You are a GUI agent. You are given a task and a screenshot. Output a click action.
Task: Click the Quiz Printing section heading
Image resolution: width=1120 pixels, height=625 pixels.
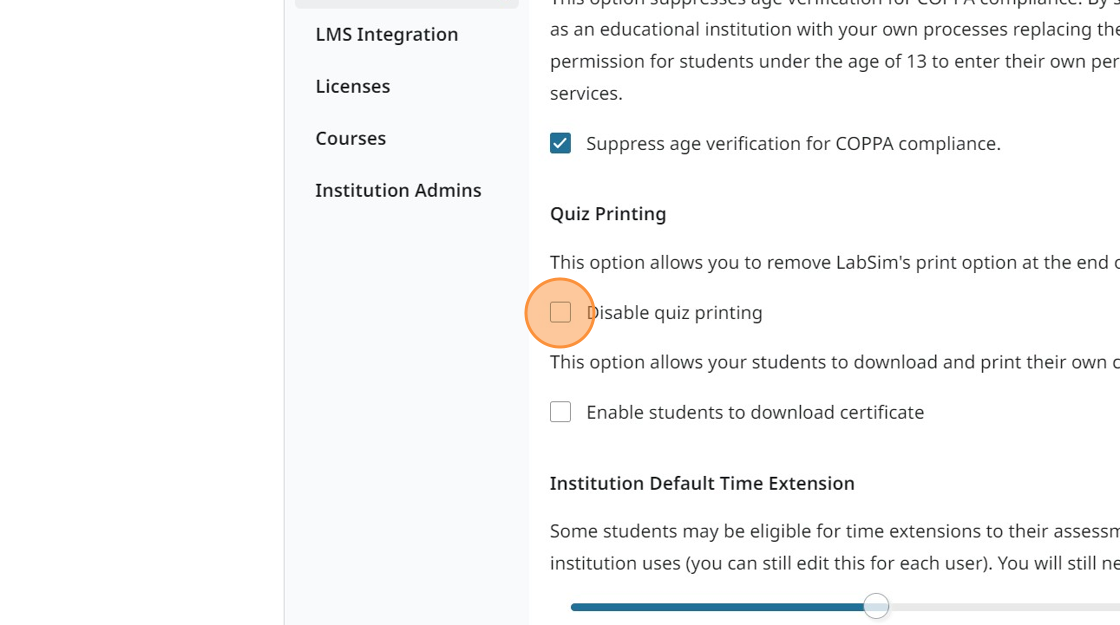[x=607, y=213]
